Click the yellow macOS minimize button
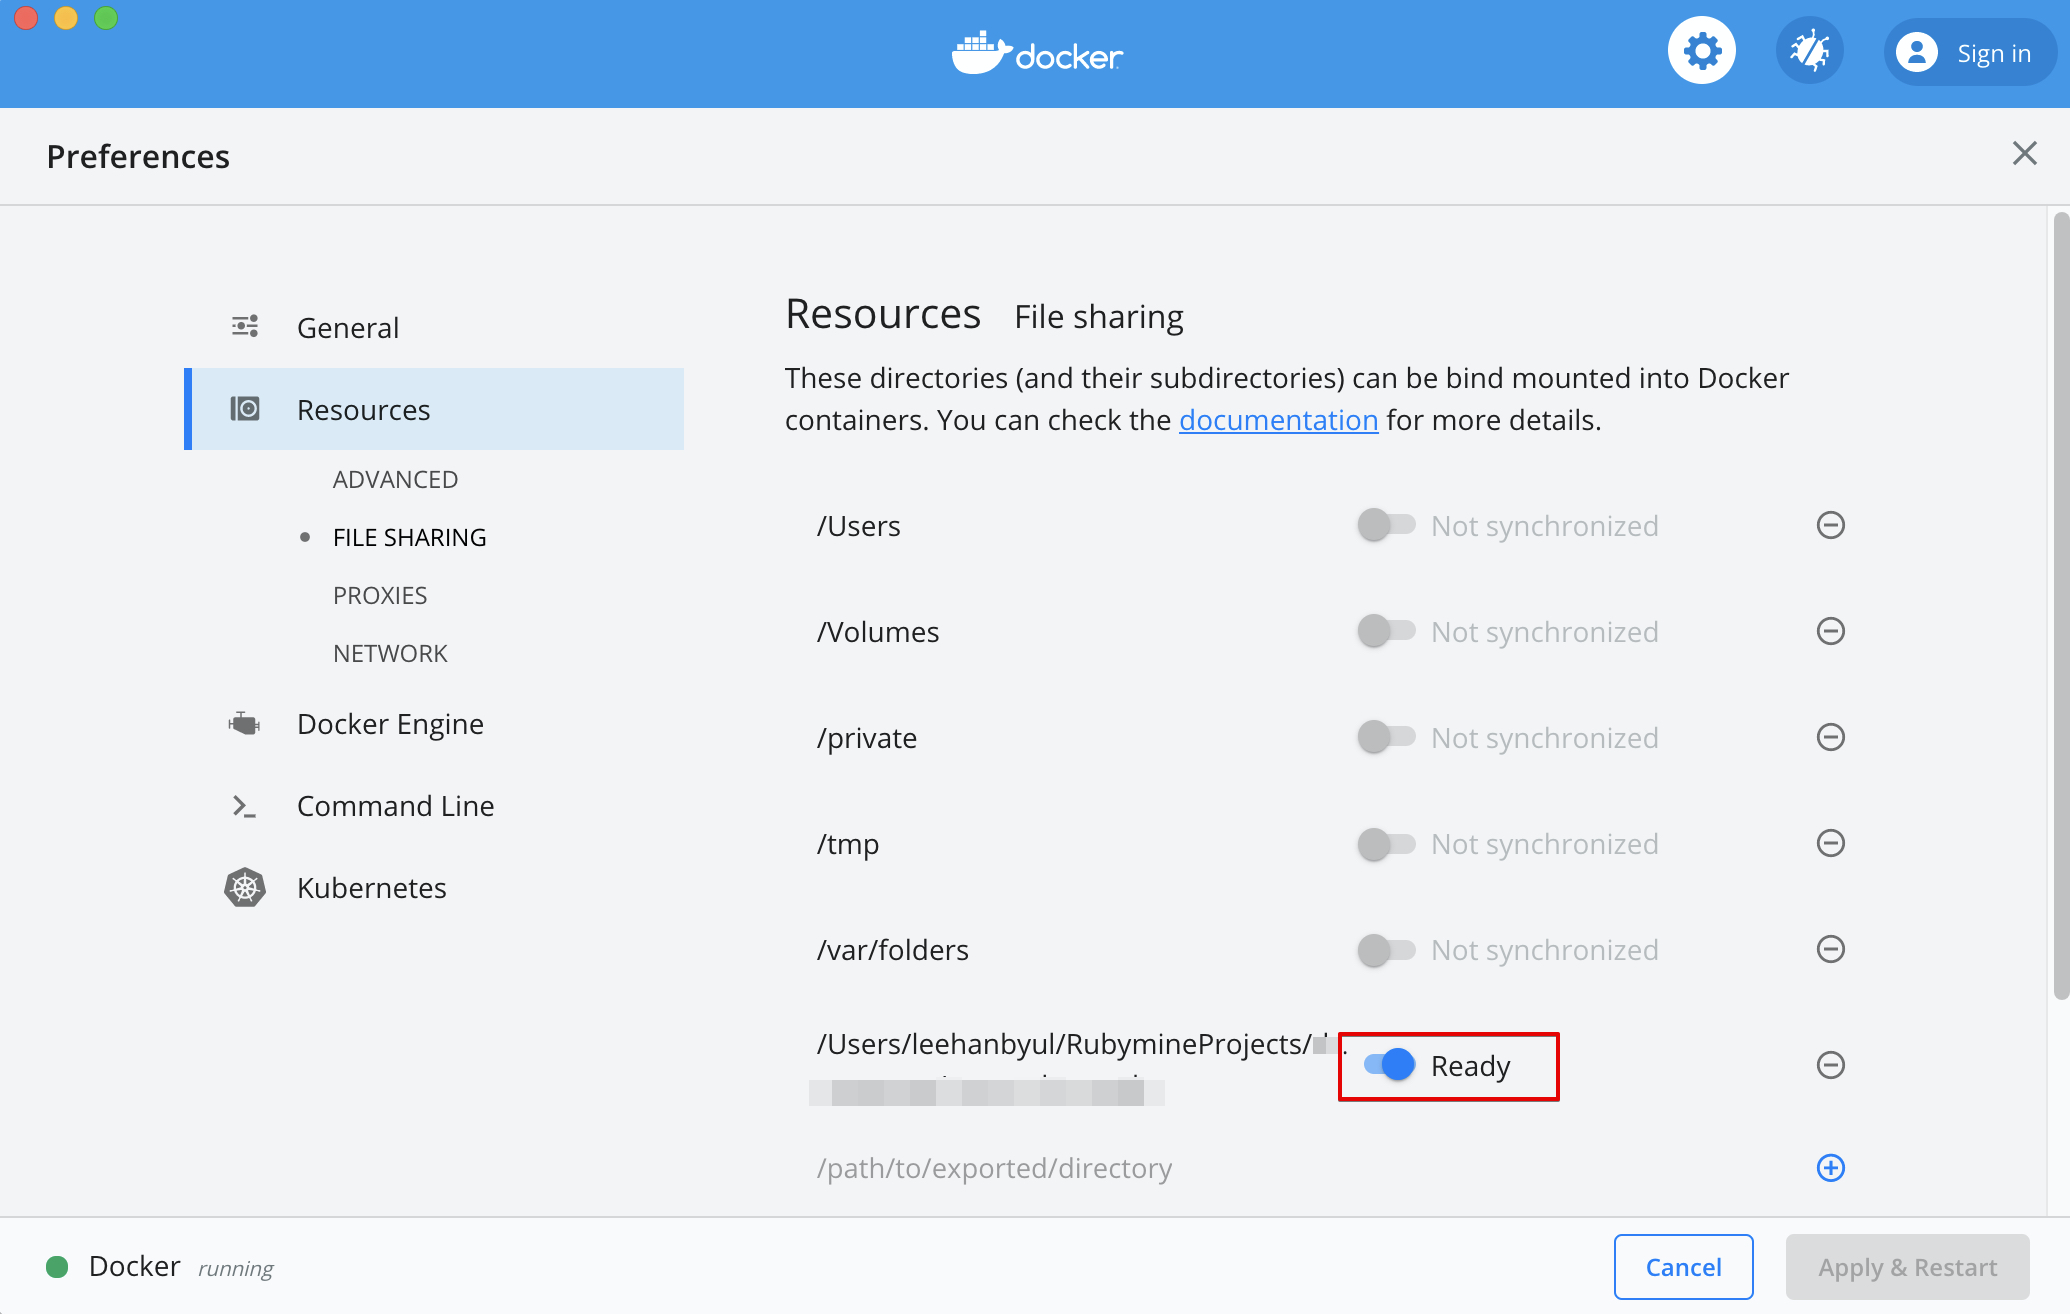The height and width of the screenshot is (1314, 2070). (x=66, y=18)
